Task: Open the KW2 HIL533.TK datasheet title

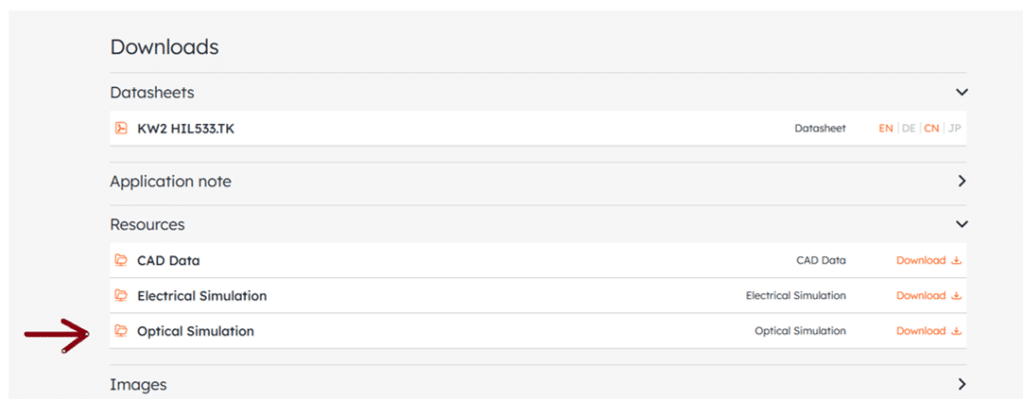Action: point(185,129)
